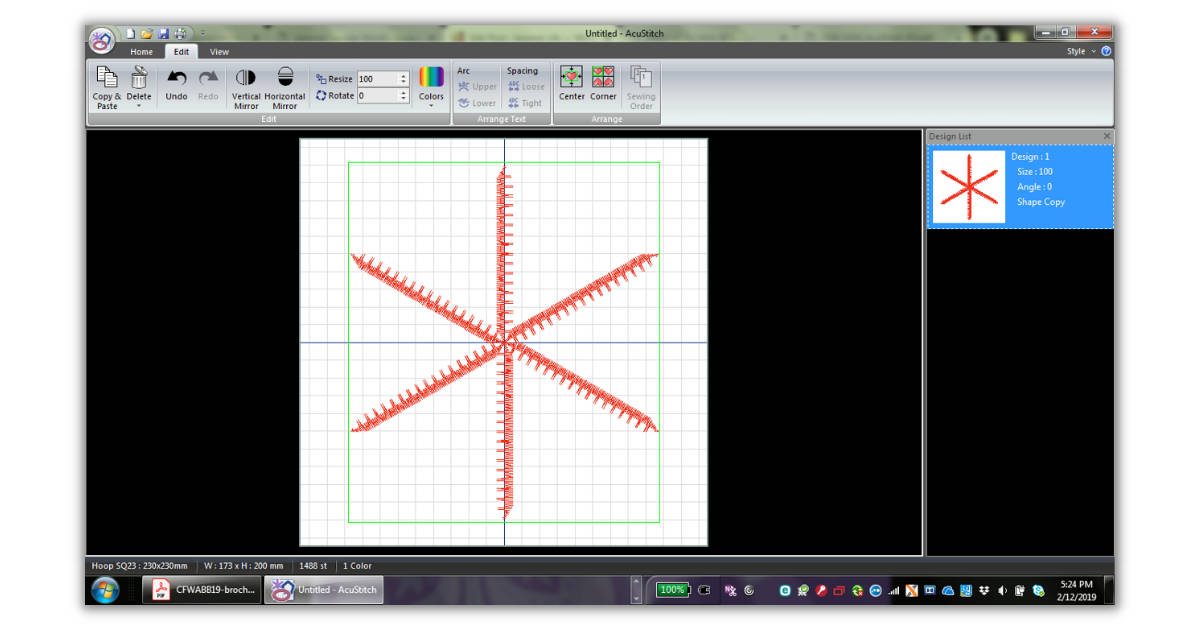Increase the Resize value with the up stepper
This screenshot has height=630, width=1200.
pyautogui.click(x=404, y=74)
